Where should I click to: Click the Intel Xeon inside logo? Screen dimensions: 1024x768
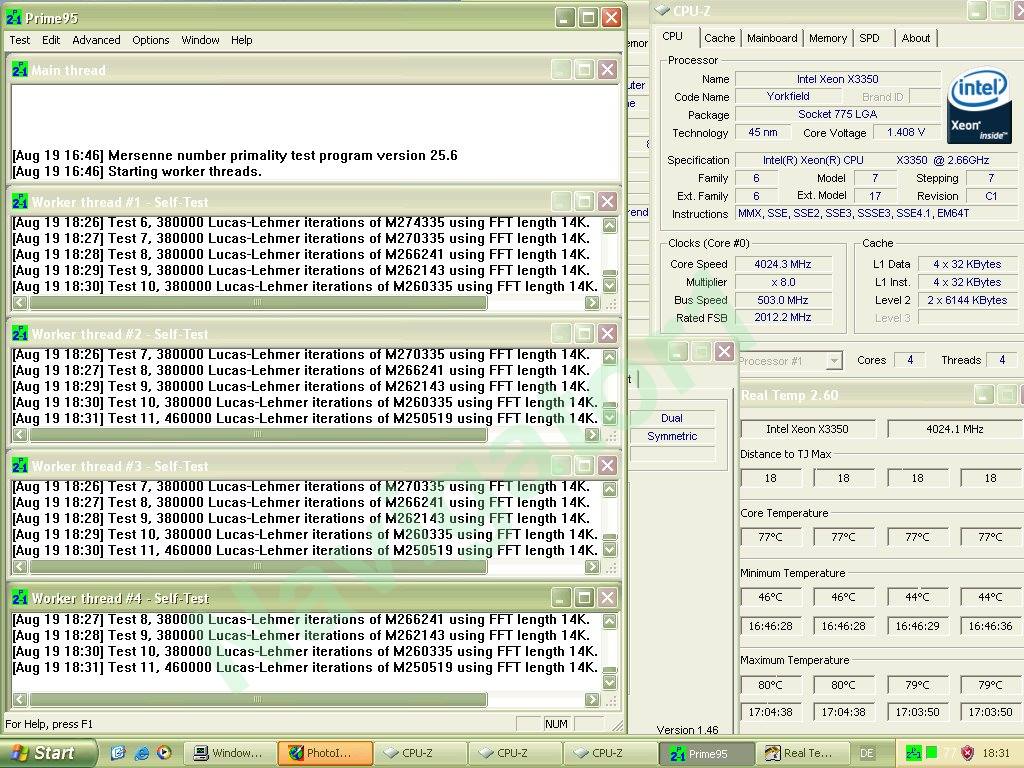tap(978, 106)
